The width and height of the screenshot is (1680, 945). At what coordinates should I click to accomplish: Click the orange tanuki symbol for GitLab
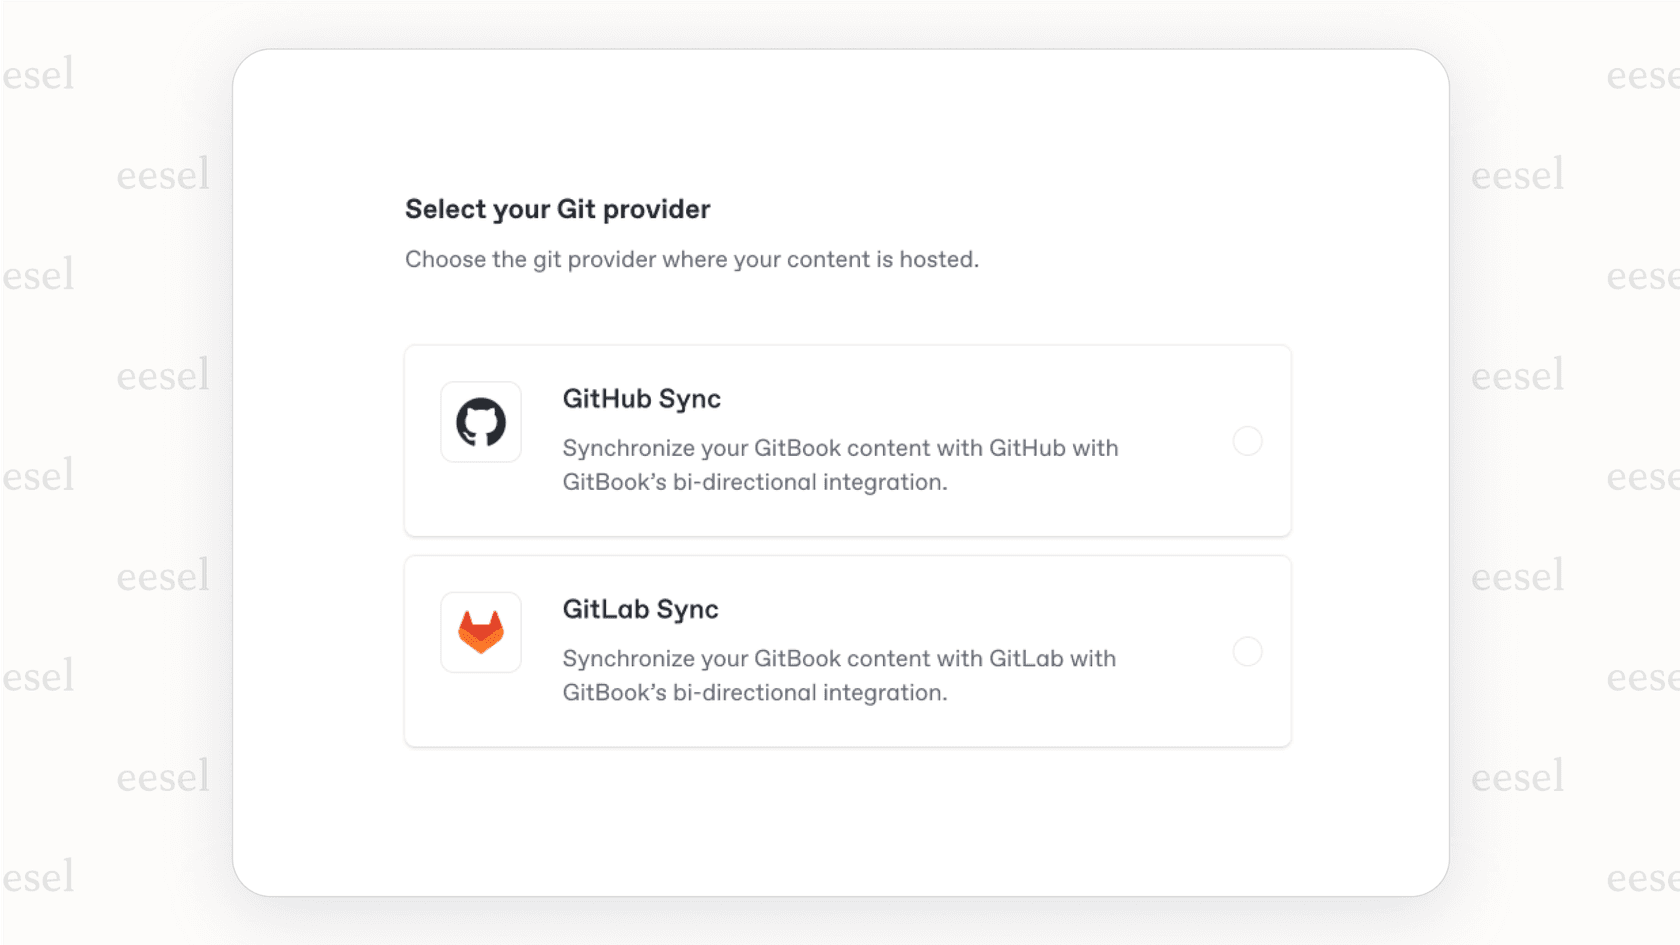[x=481, y=632]
